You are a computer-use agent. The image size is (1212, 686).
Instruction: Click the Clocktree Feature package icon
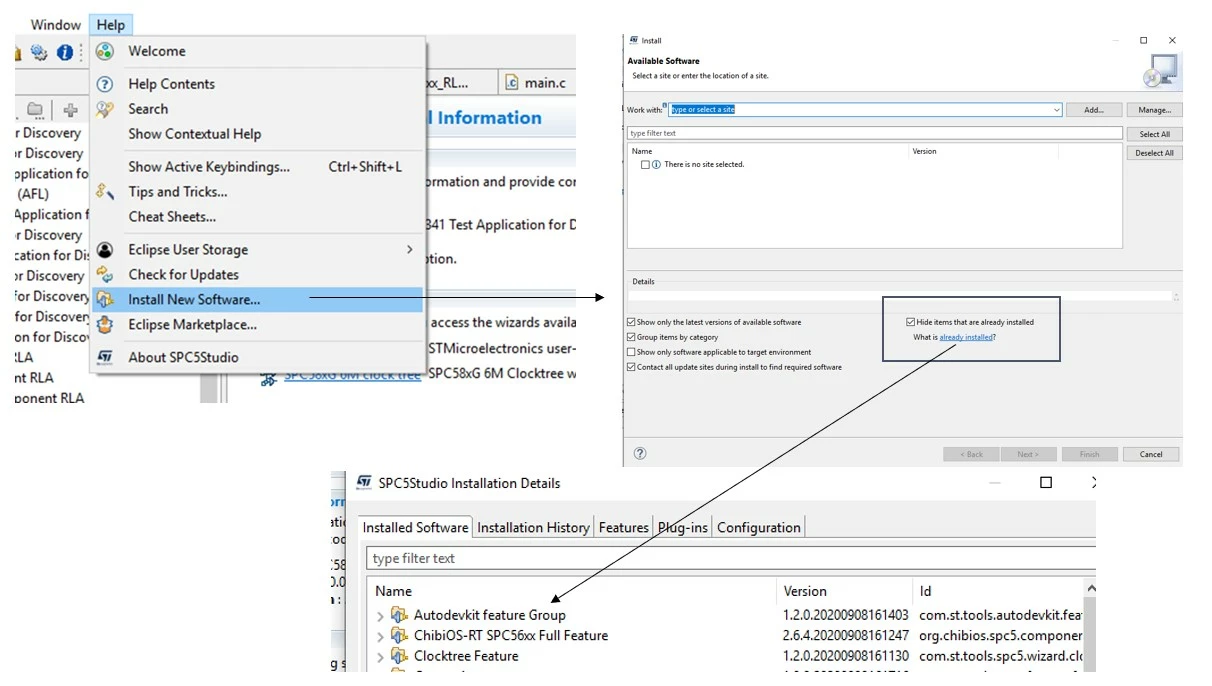click(x=400, y=656)
